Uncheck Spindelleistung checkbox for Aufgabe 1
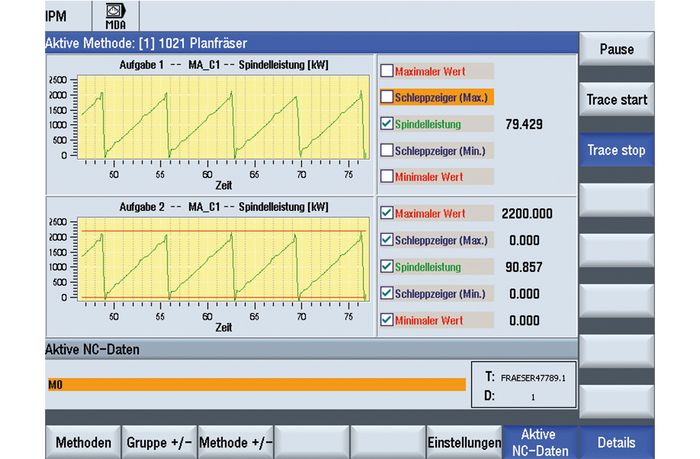Viewport: 700px width, 459px height. pos(387,125)
